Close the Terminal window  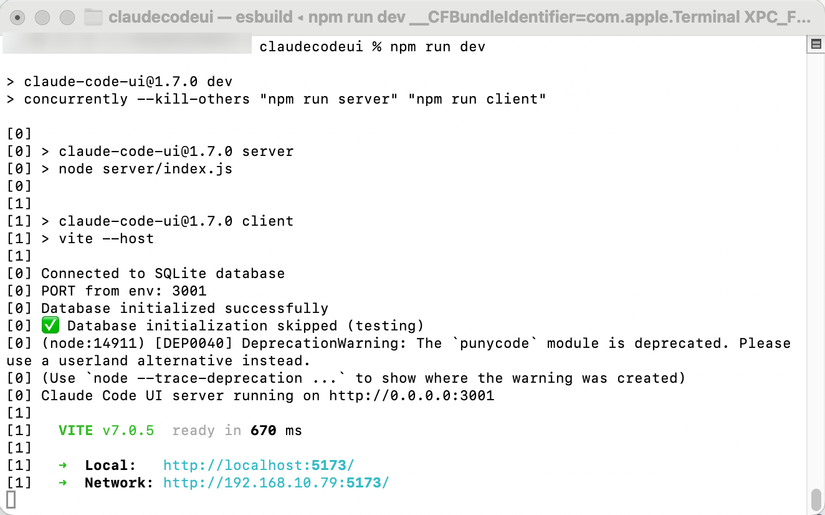(x=17, y=17)
